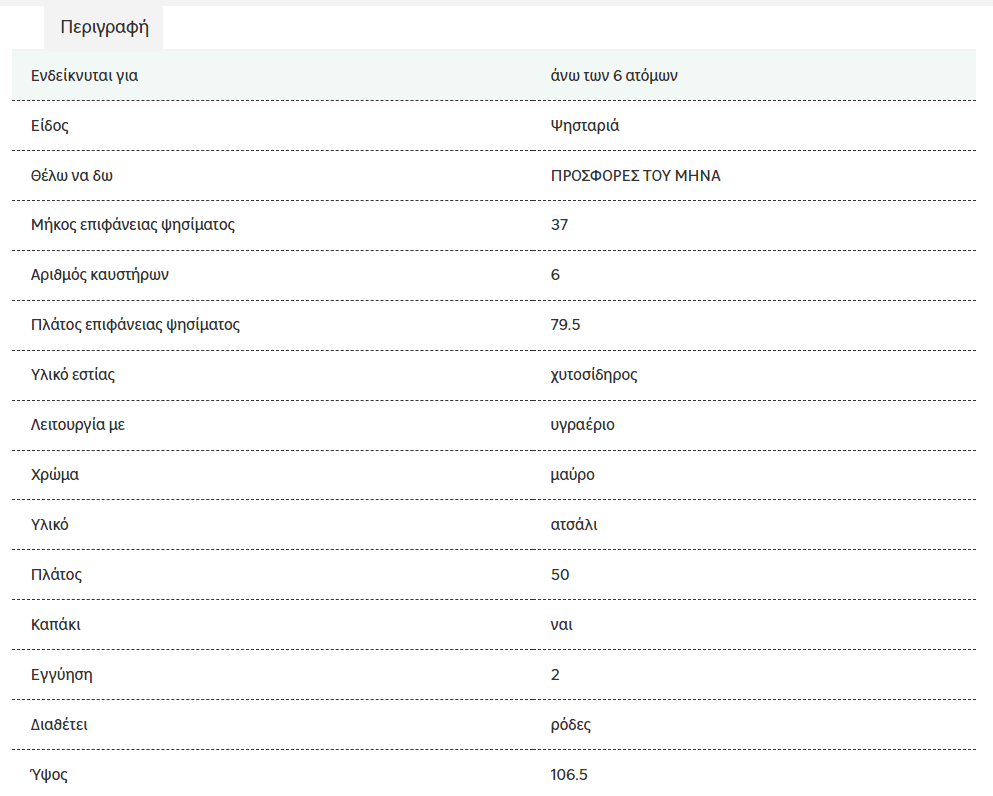
Task: Click the Ύψος value 106.5
Action: tap(569, 774)
